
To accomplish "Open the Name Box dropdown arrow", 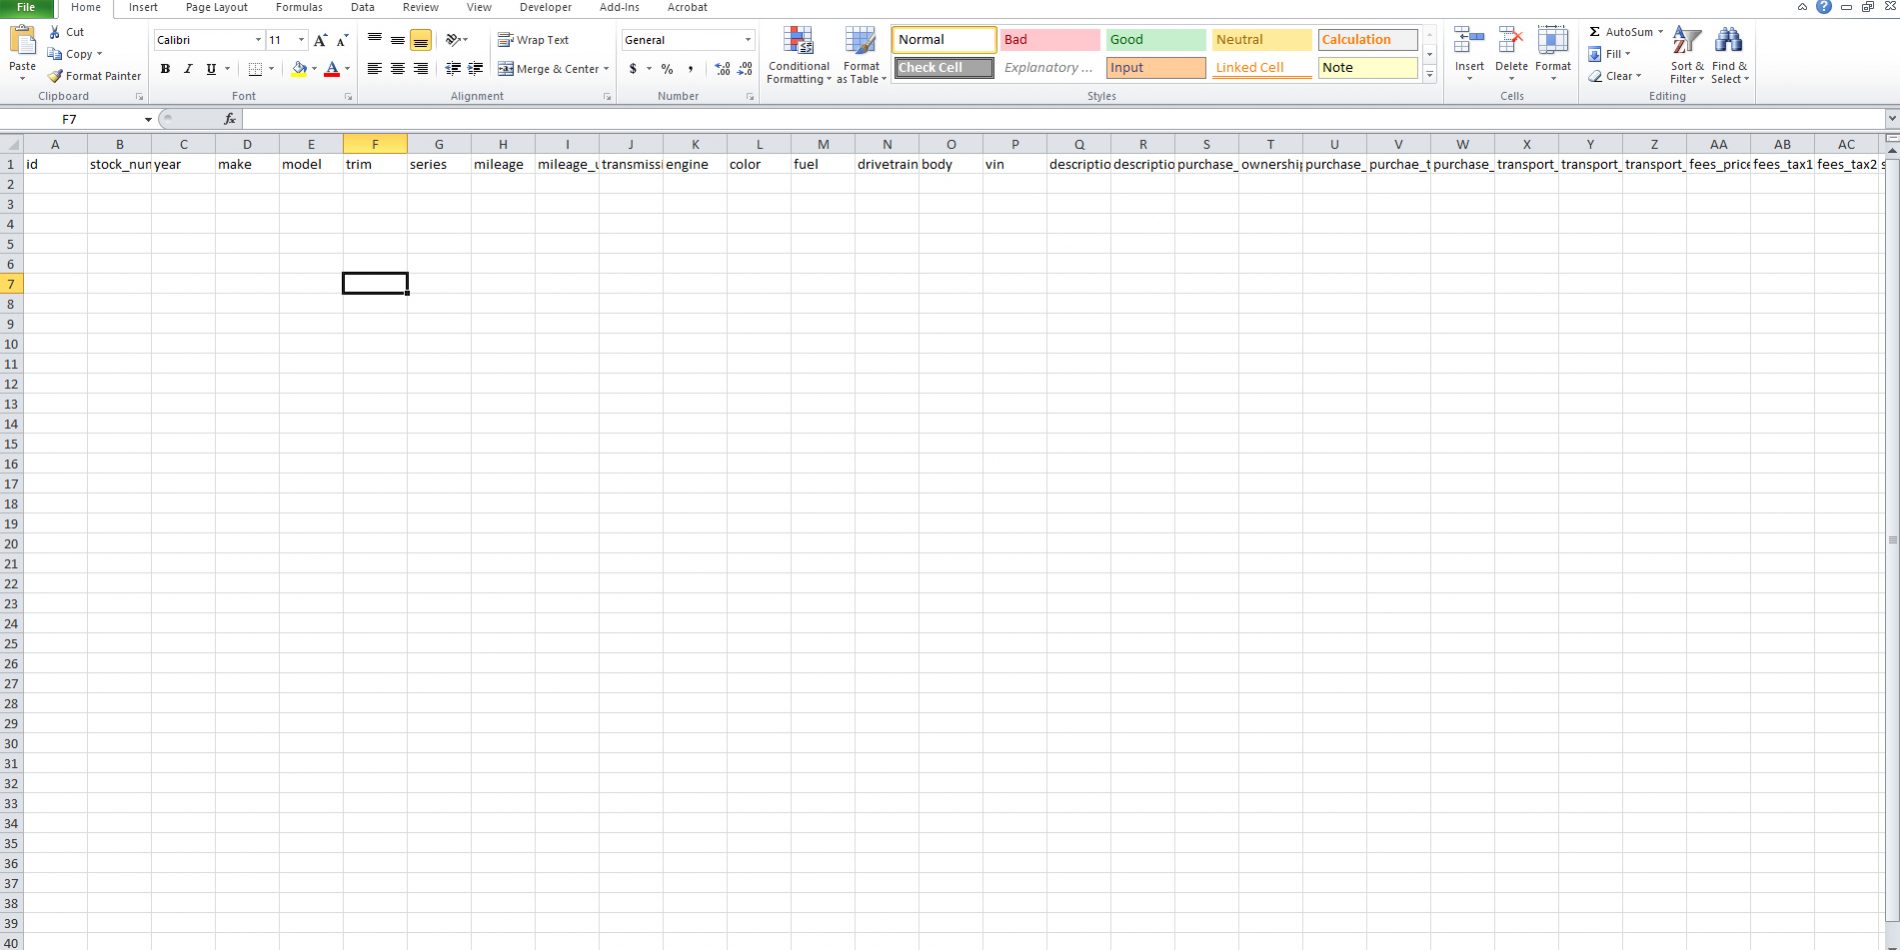I will coord(148,119).
